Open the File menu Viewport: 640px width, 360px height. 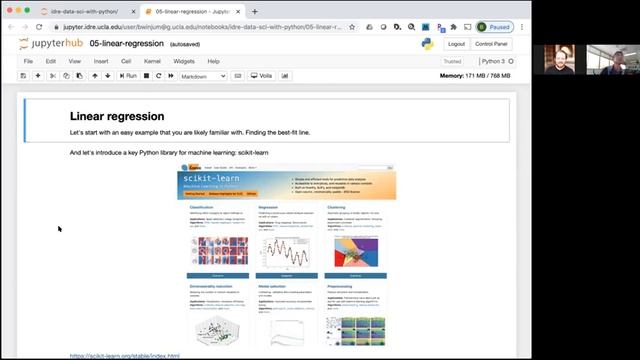(28, 61)
